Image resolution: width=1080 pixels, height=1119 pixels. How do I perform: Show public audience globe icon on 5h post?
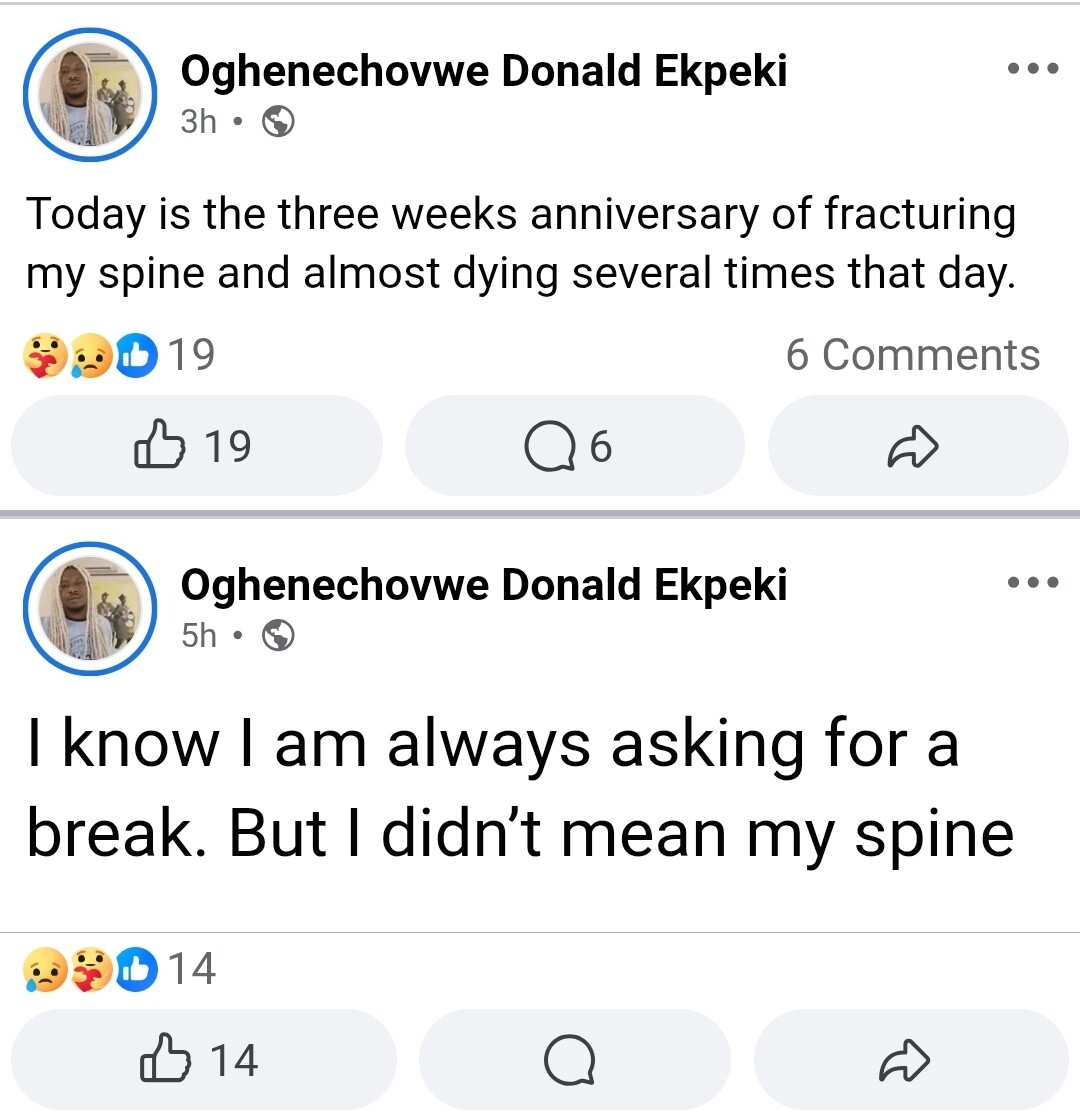(278, 635)
